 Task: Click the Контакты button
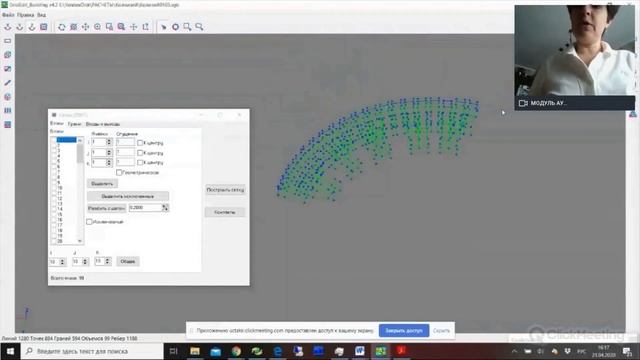click(x=225, y=212)
